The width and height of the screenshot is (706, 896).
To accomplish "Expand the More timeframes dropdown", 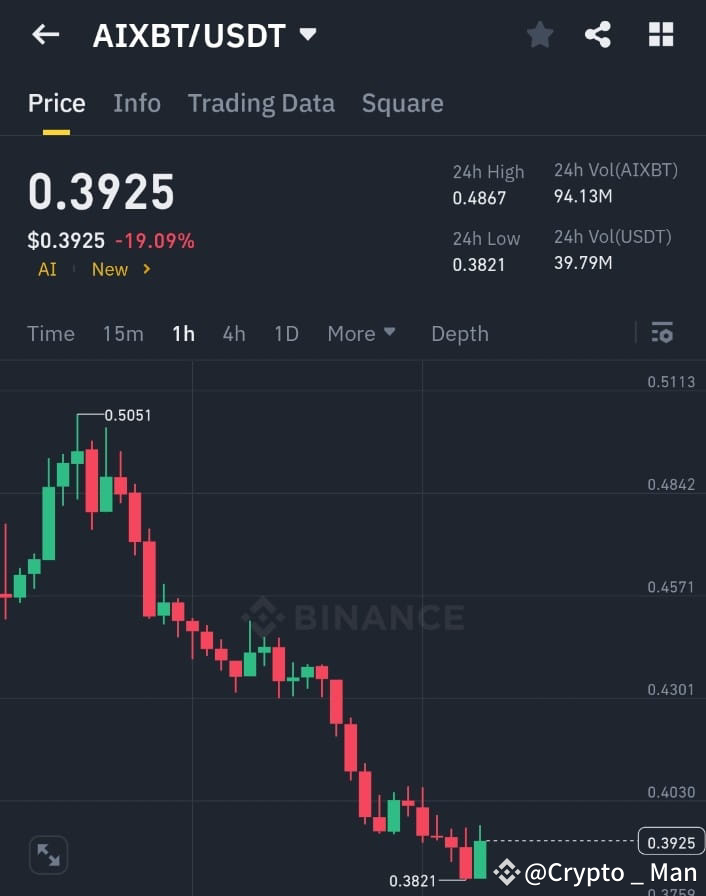I will point(361,333).
